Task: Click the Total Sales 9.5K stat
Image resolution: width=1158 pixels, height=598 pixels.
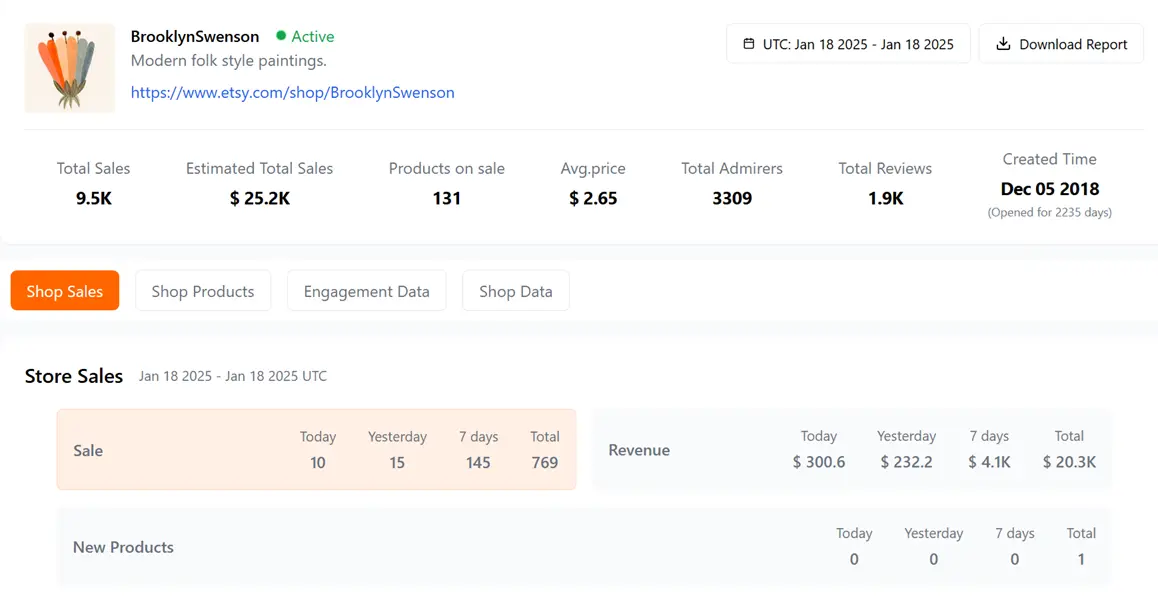Action: [93, 184]
